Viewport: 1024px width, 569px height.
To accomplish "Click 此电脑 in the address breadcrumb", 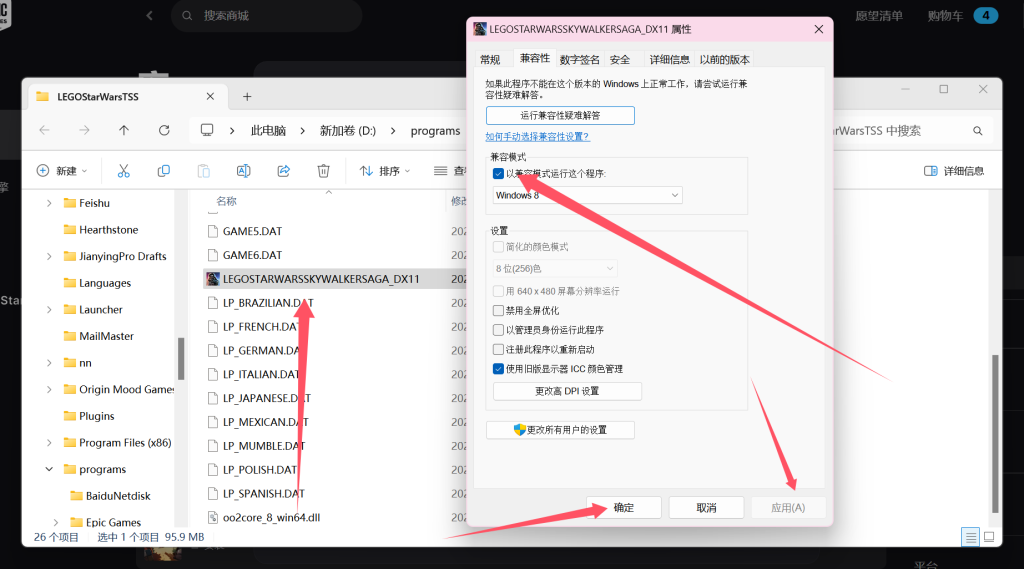I will point(268,131).
